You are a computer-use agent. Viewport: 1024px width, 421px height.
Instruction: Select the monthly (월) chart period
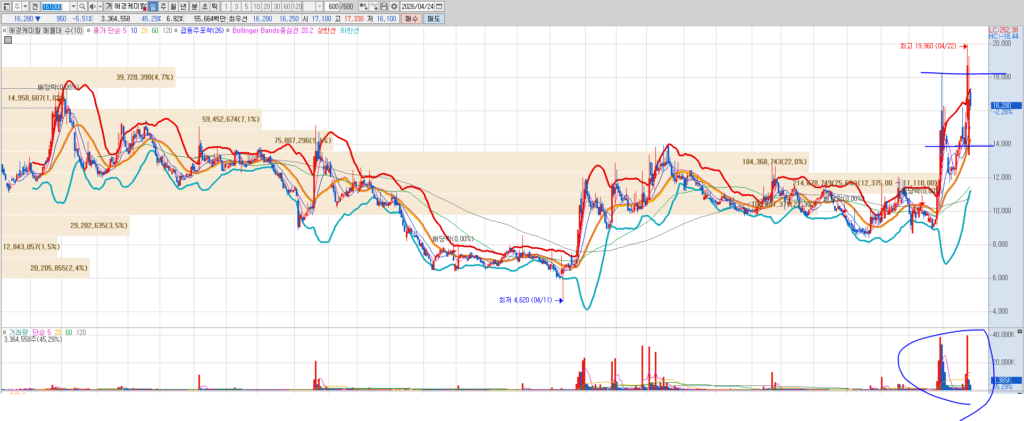[173, 7]
